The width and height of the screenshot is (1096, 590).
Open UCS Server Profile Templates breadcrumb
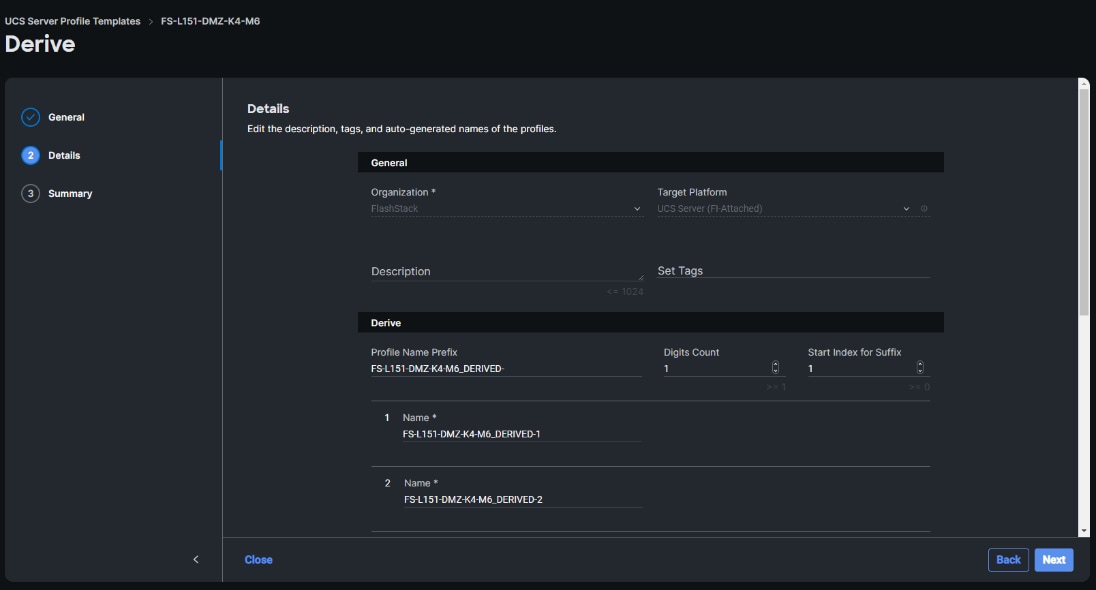pos(73,21)
